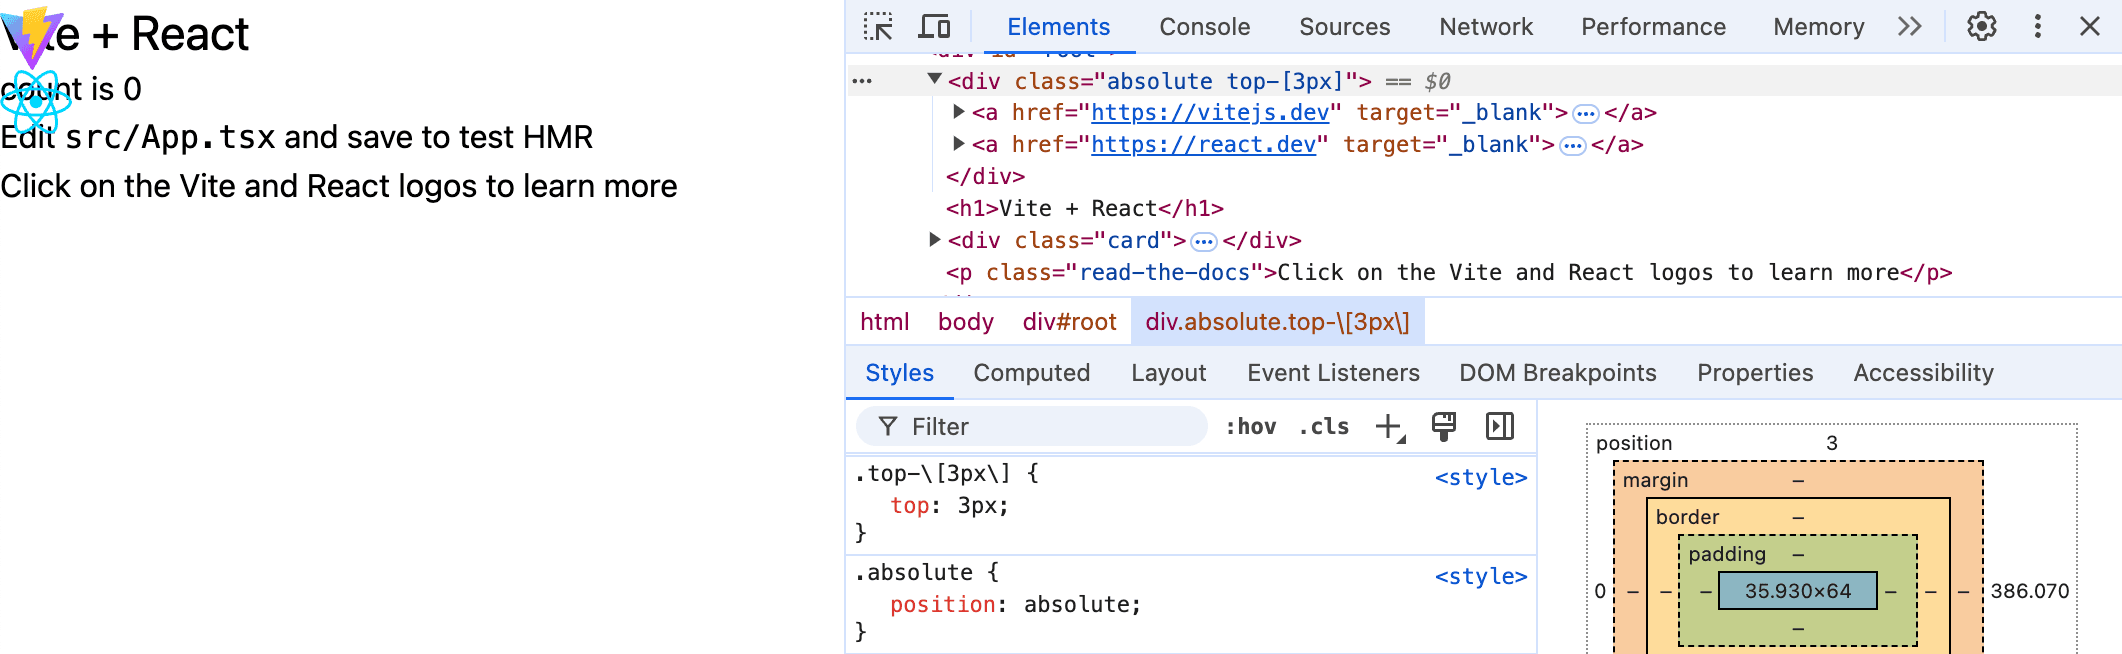Show more DevTools tabs chevron

1909,27
